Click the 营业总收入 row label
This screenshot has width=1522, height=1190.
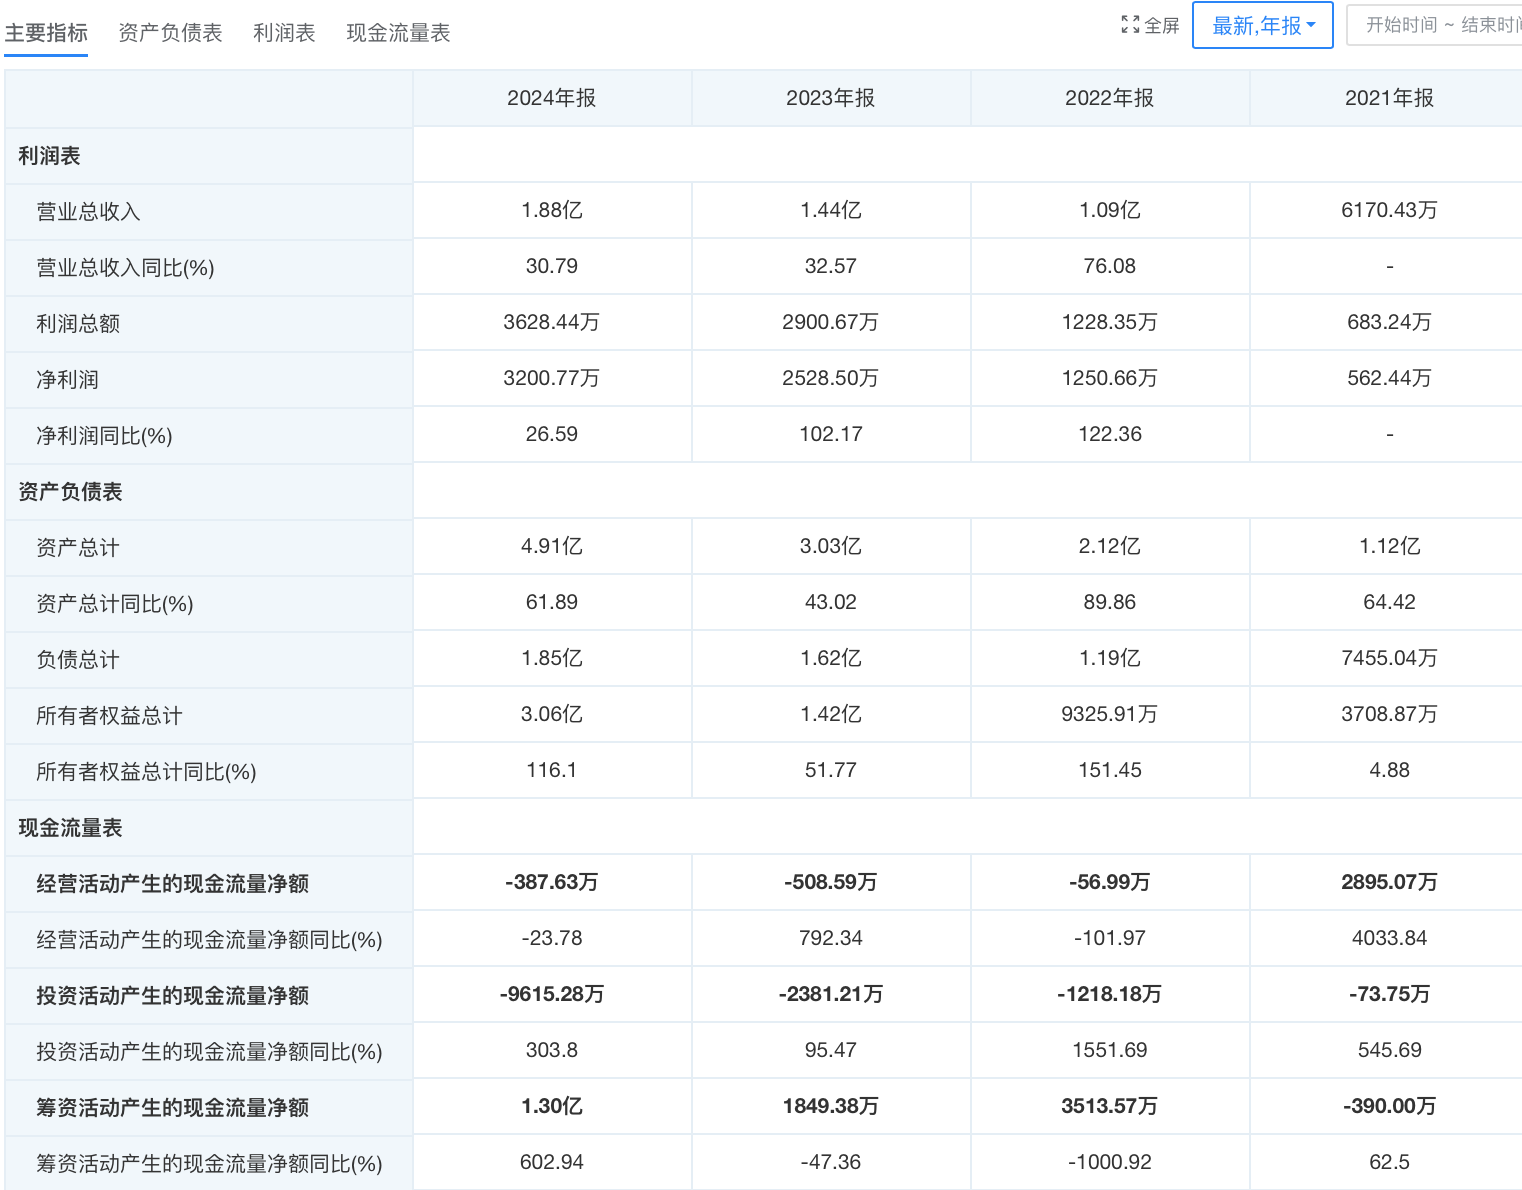pyautogui.click(x=88, y=212)
